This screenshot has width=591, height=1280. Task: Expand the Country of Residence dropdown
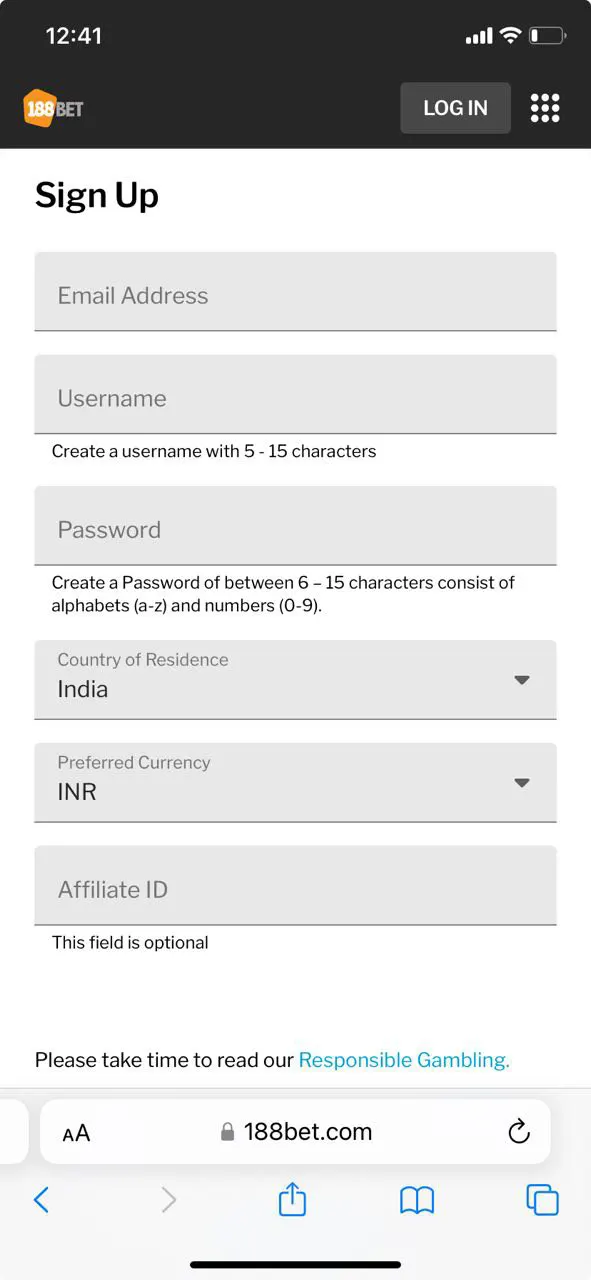521,679
